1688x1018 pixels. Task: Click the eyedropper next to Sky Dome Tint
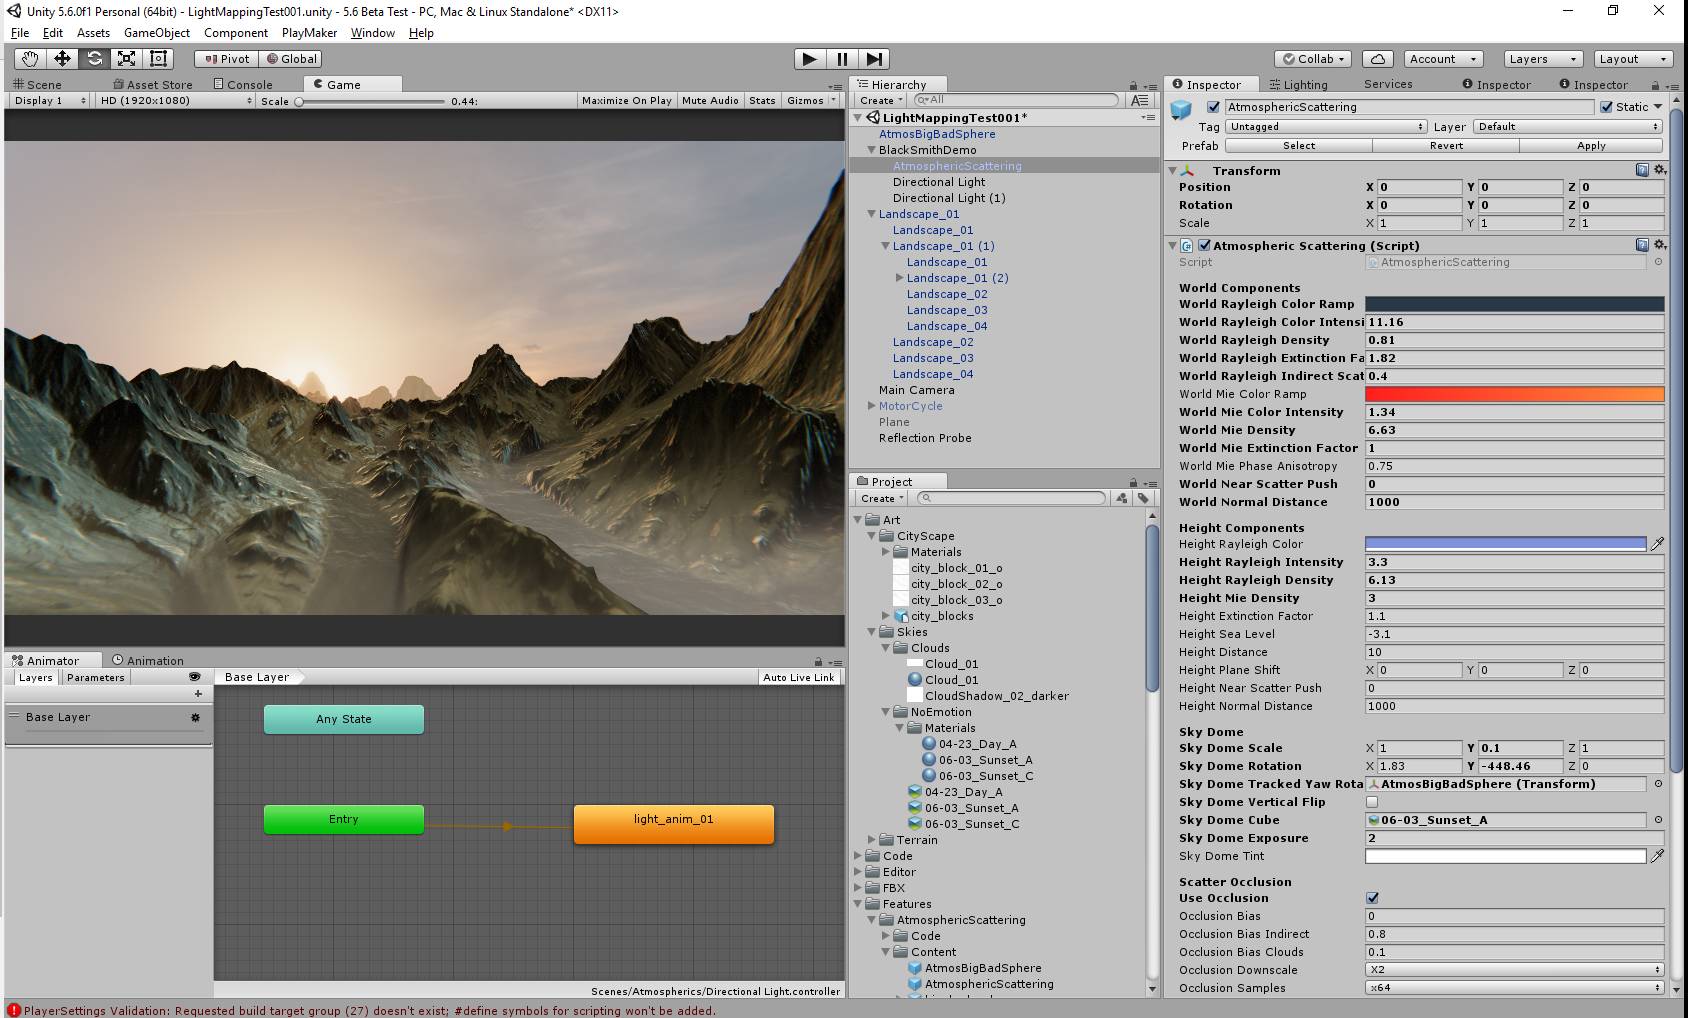[x=1658, y=856]
